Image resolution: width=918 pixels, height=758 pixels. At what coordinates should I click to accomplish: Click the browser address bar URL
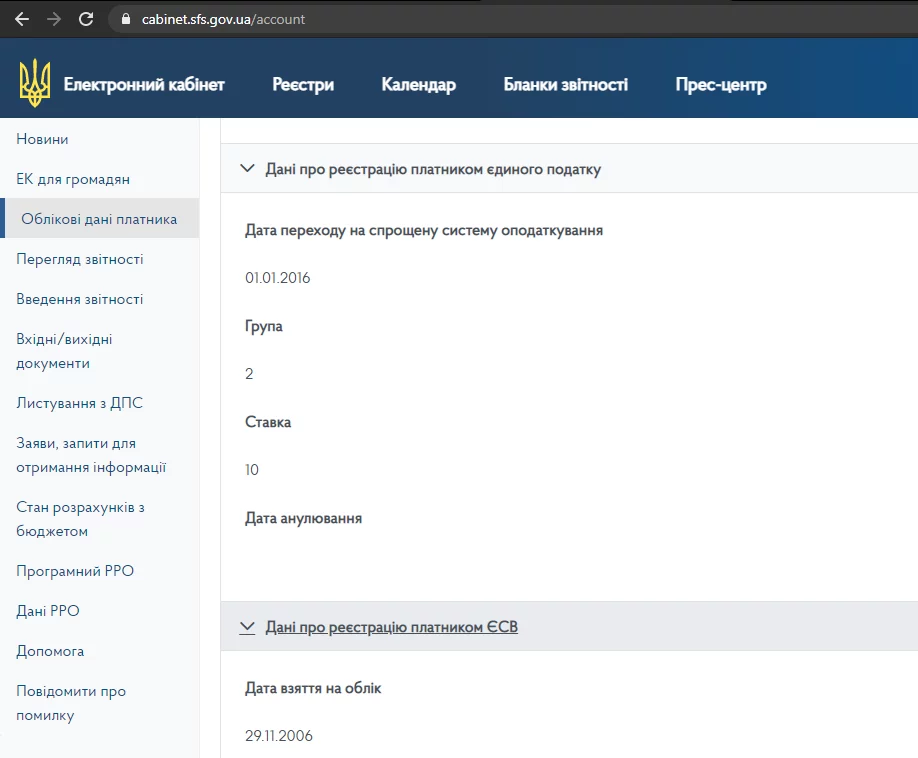[x=224, y=19]
